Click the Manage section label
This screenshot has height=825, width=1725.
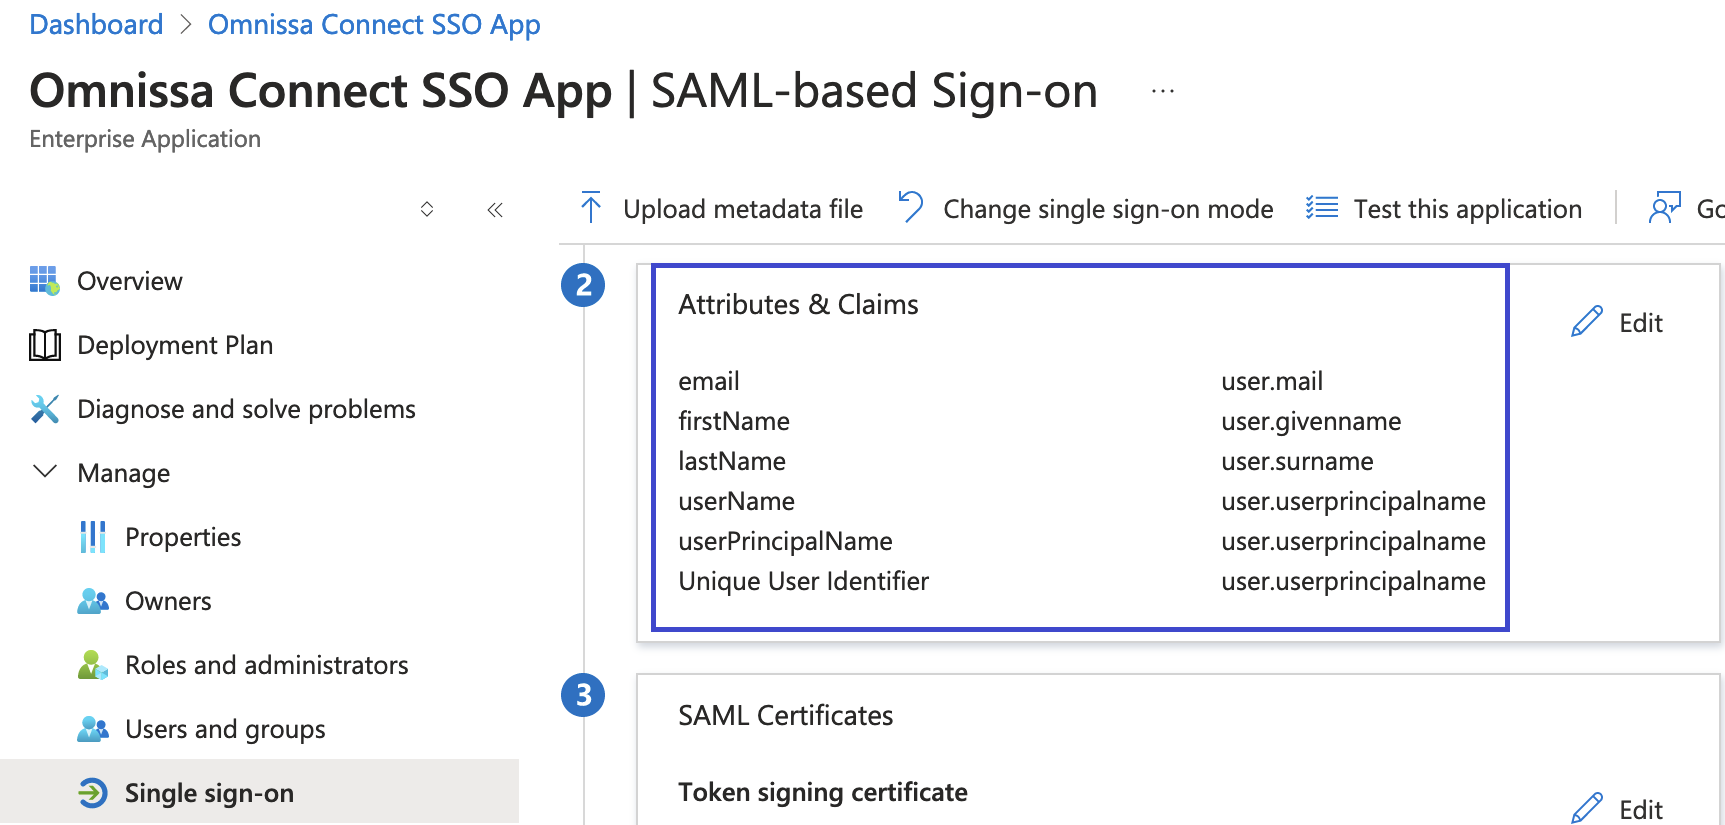tap(124, 473)
